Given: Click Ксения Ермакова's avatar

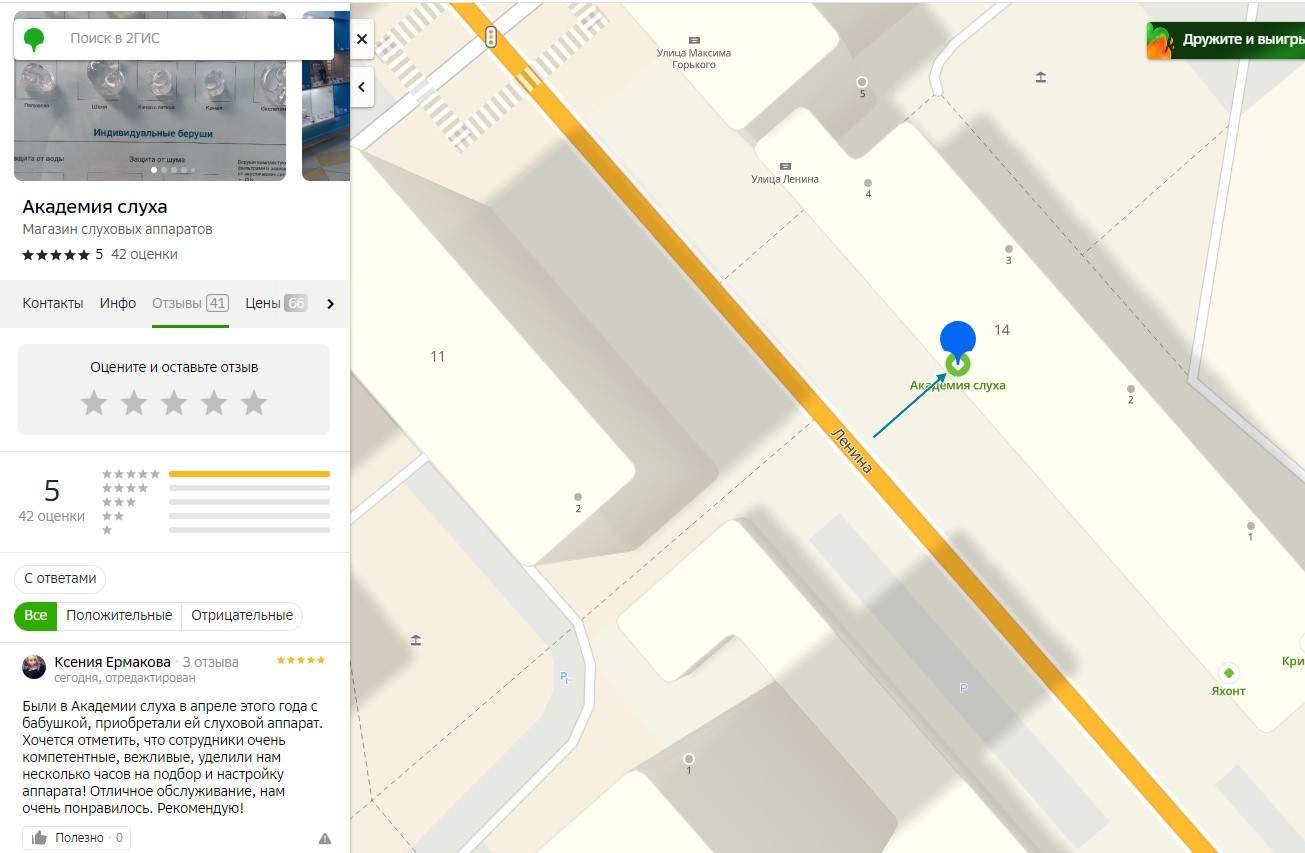Looking at the screenshot, I should pos(34,667).
